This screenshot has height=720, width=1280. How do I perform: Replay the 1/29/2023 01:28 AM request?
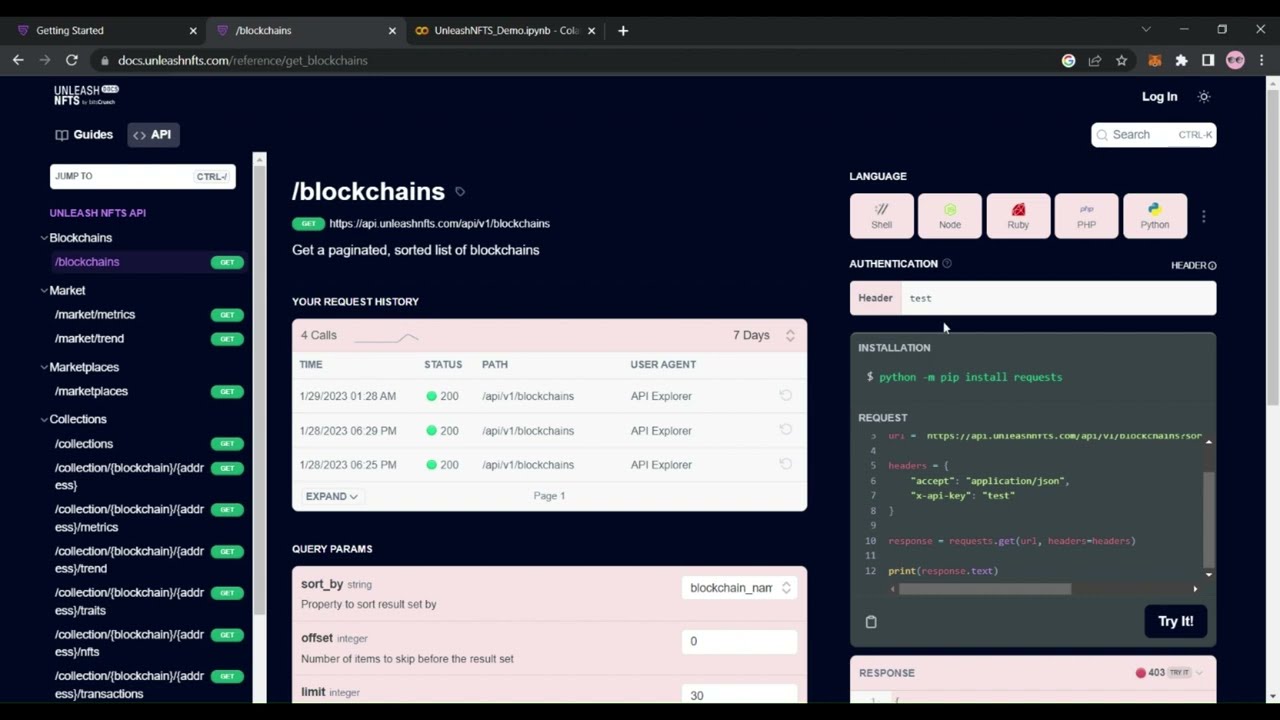point(786,396)
